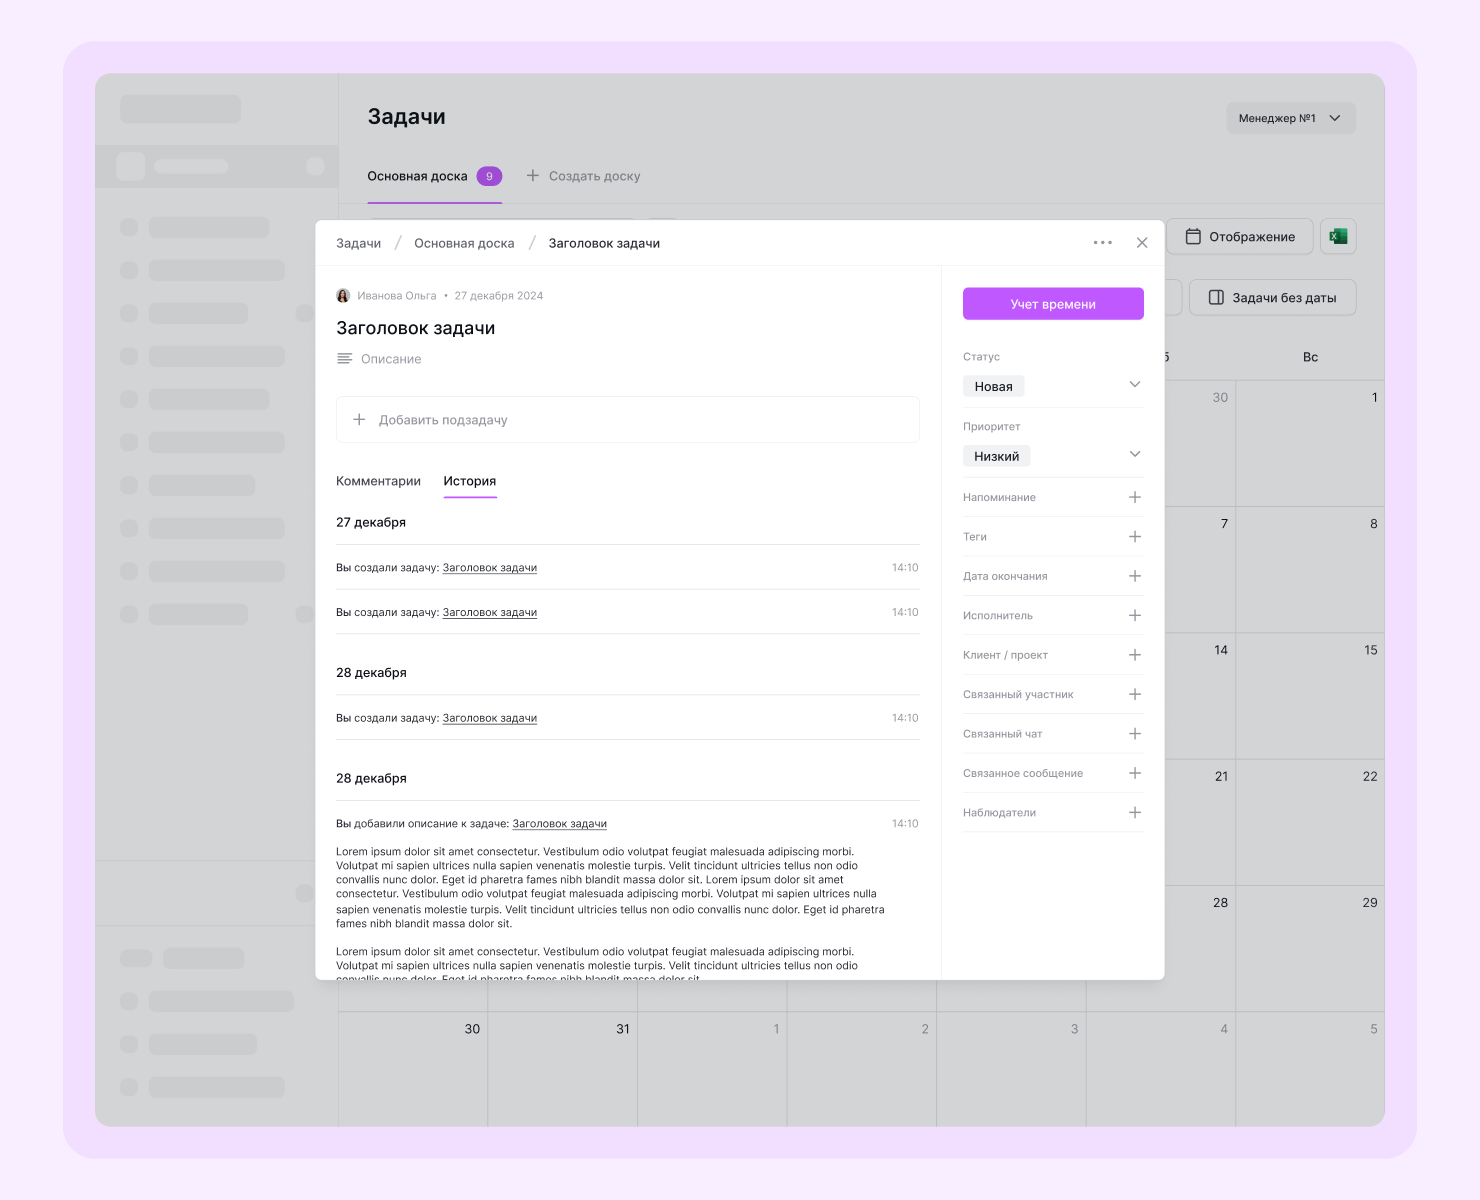The image size is (1480, 1200).
Task: Add Связанный чат with plus icon
Action: pos(1135,734)
